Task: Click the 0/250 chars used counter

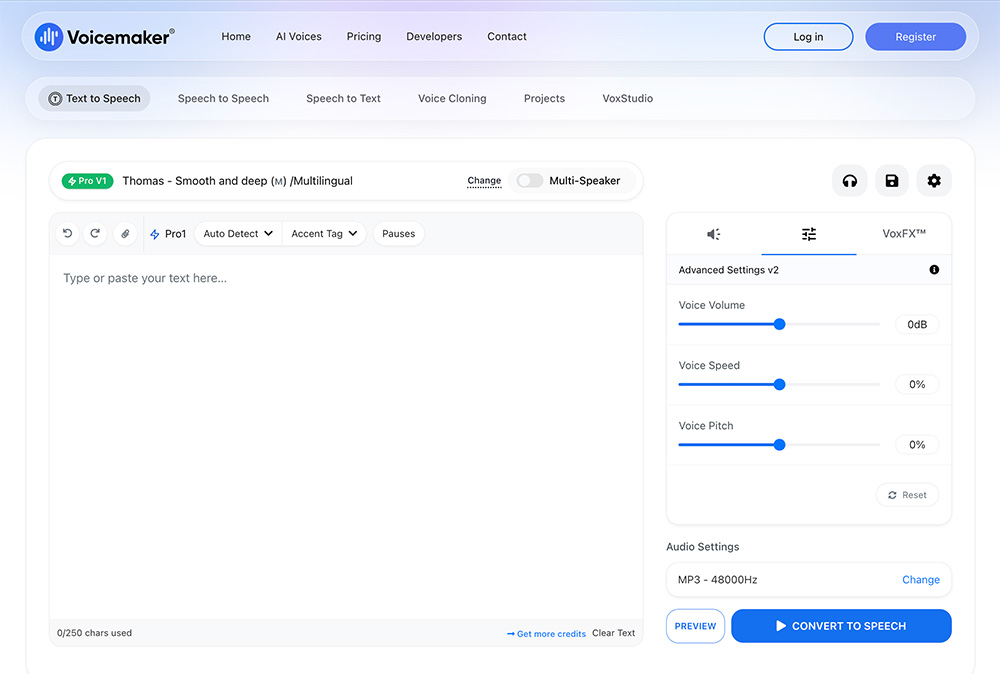Action: [94, 633]
